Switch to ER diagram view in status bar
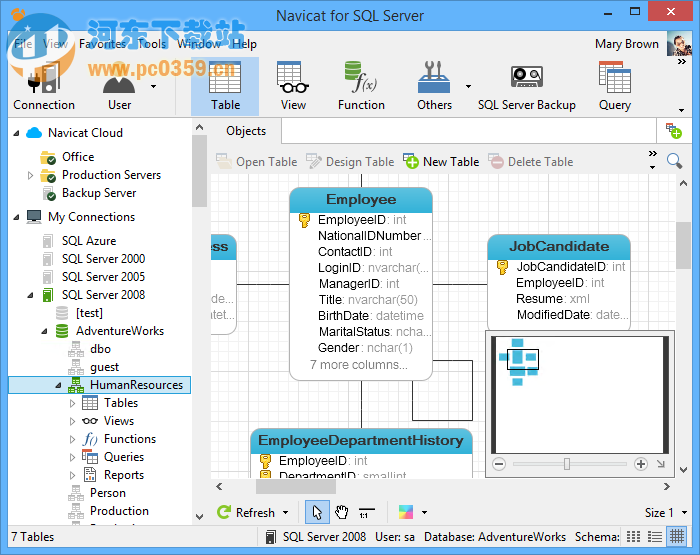Image resolution: width=700 pixels, height=555 pixels. pyautogui.click(x=677, y=536)
